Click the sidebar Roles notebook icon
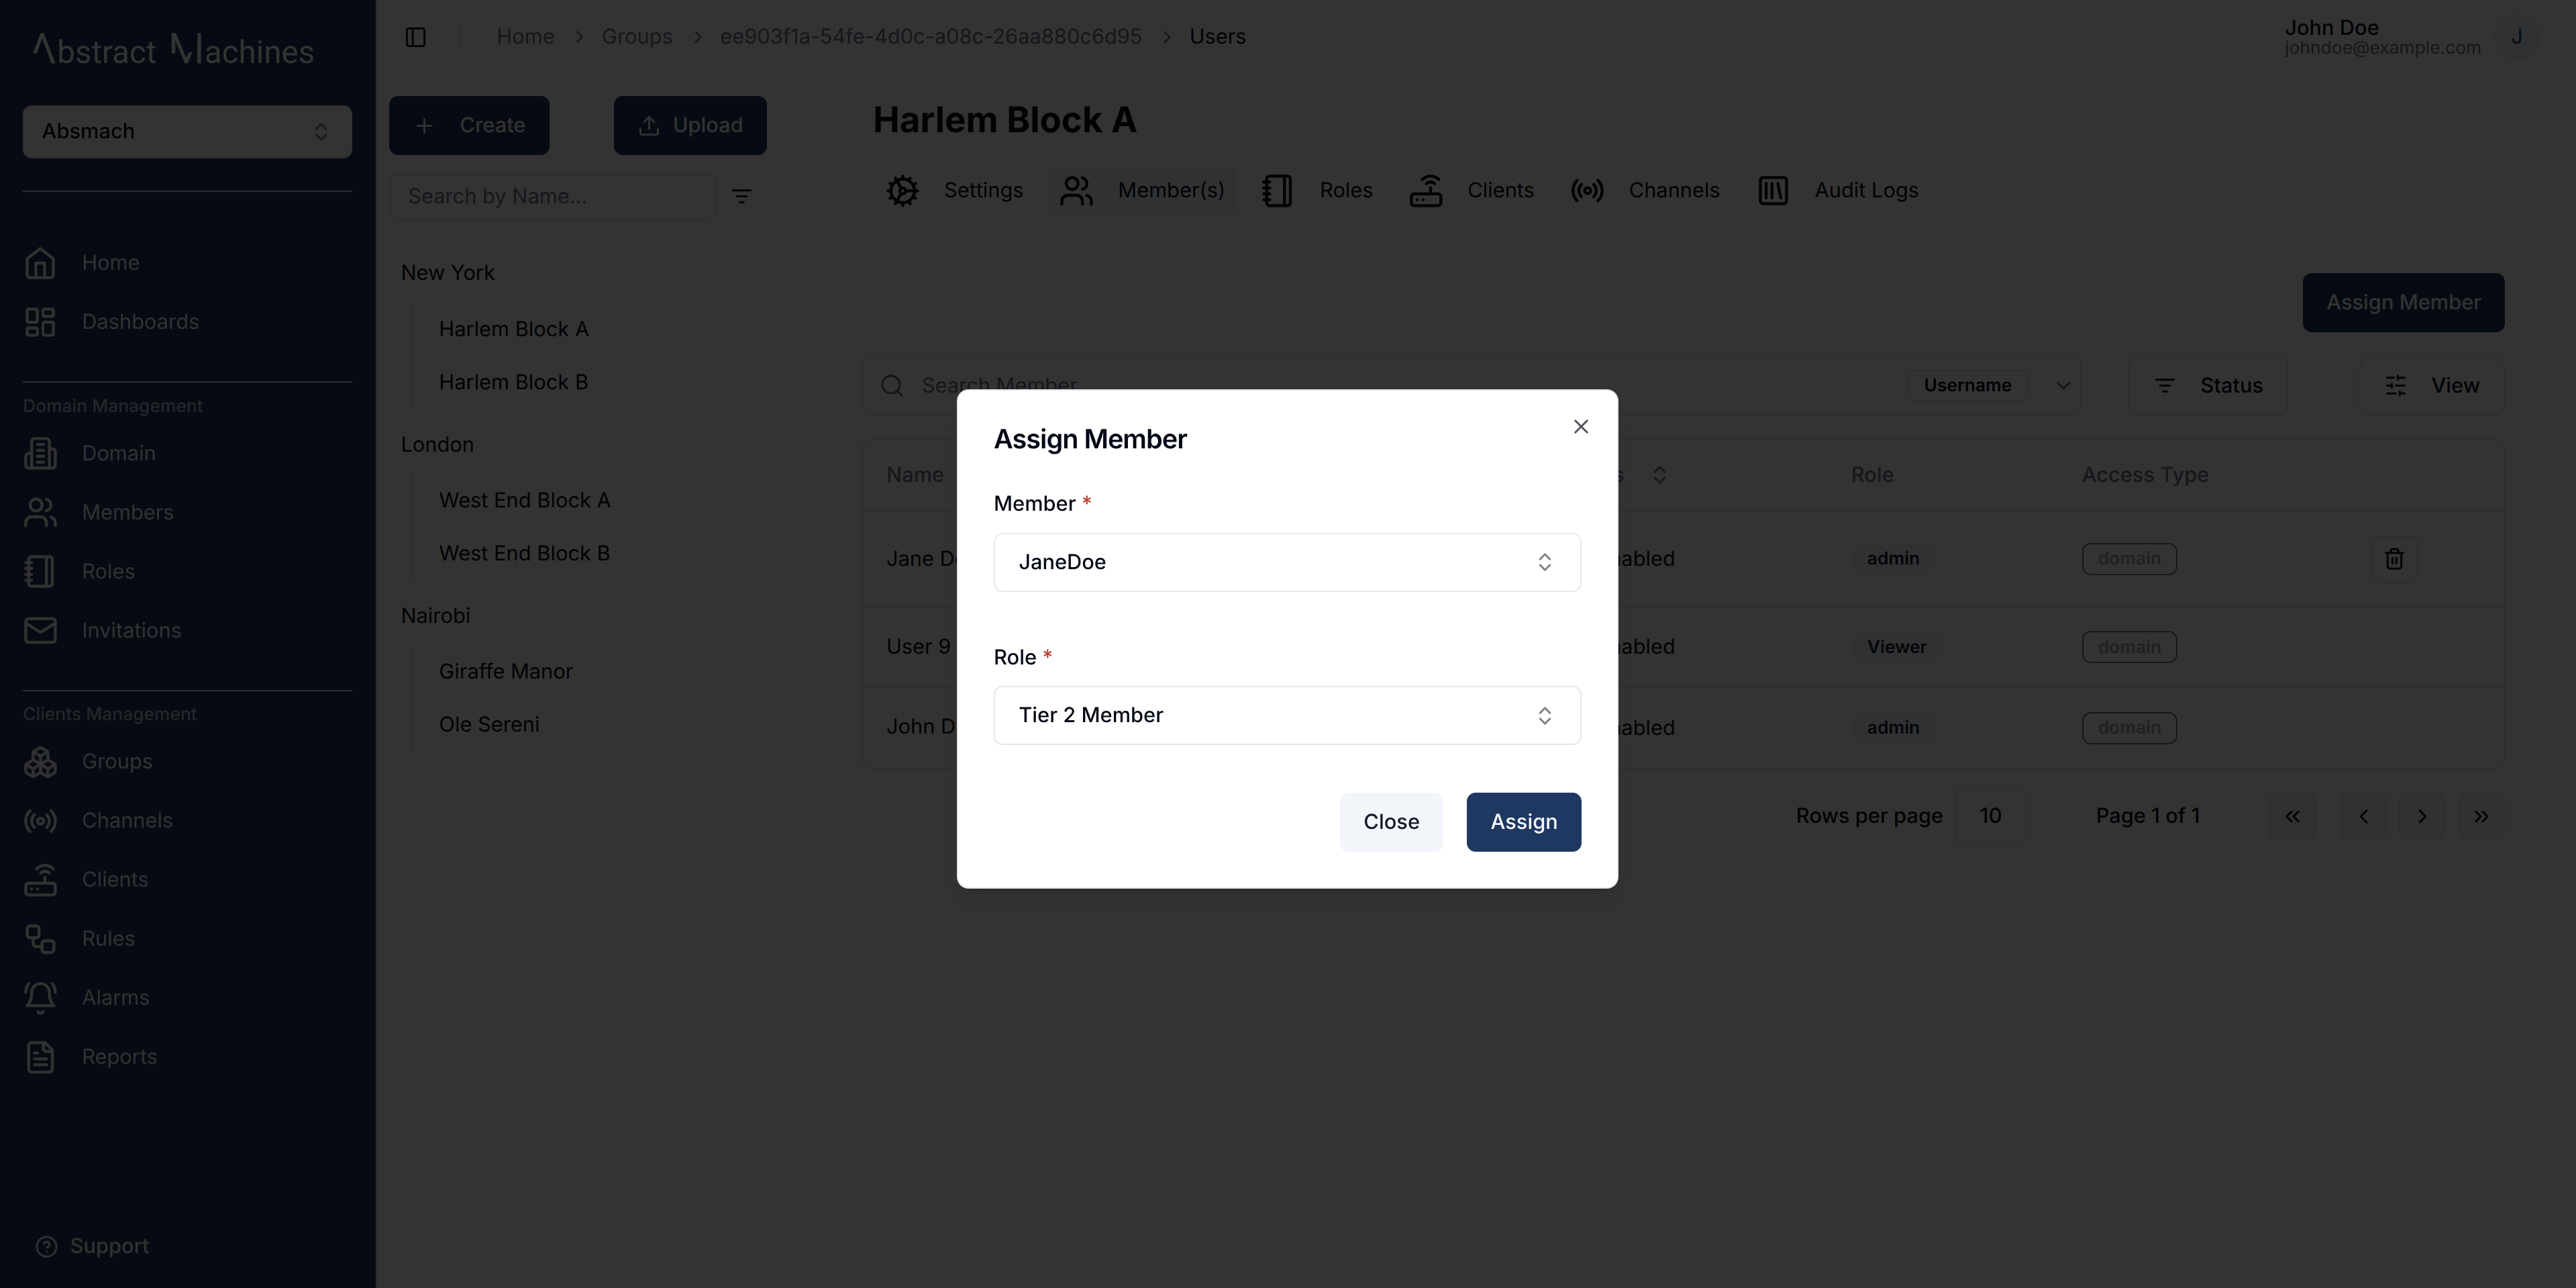Image resolution: width=2576 pixels, height=1288 pixels. tap(40, 571)
